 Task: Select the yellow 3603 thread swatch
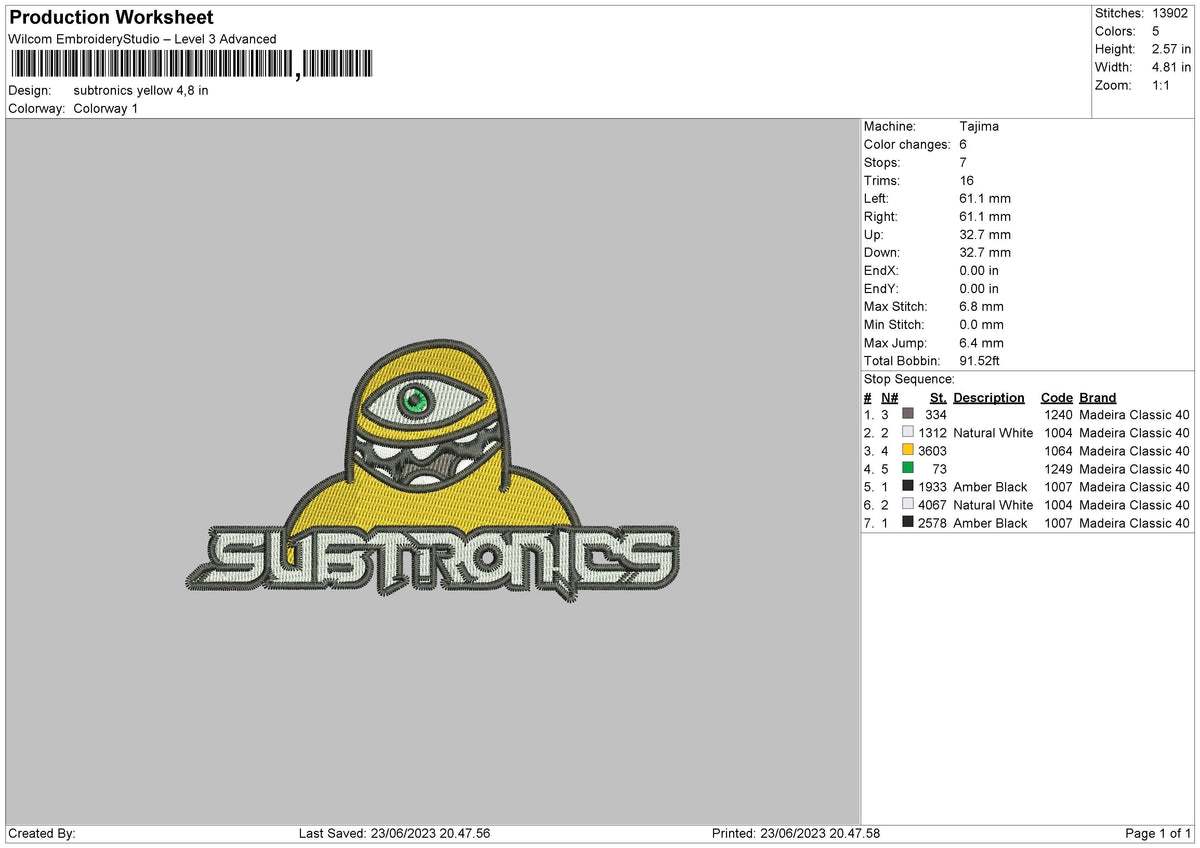[908, 451]
